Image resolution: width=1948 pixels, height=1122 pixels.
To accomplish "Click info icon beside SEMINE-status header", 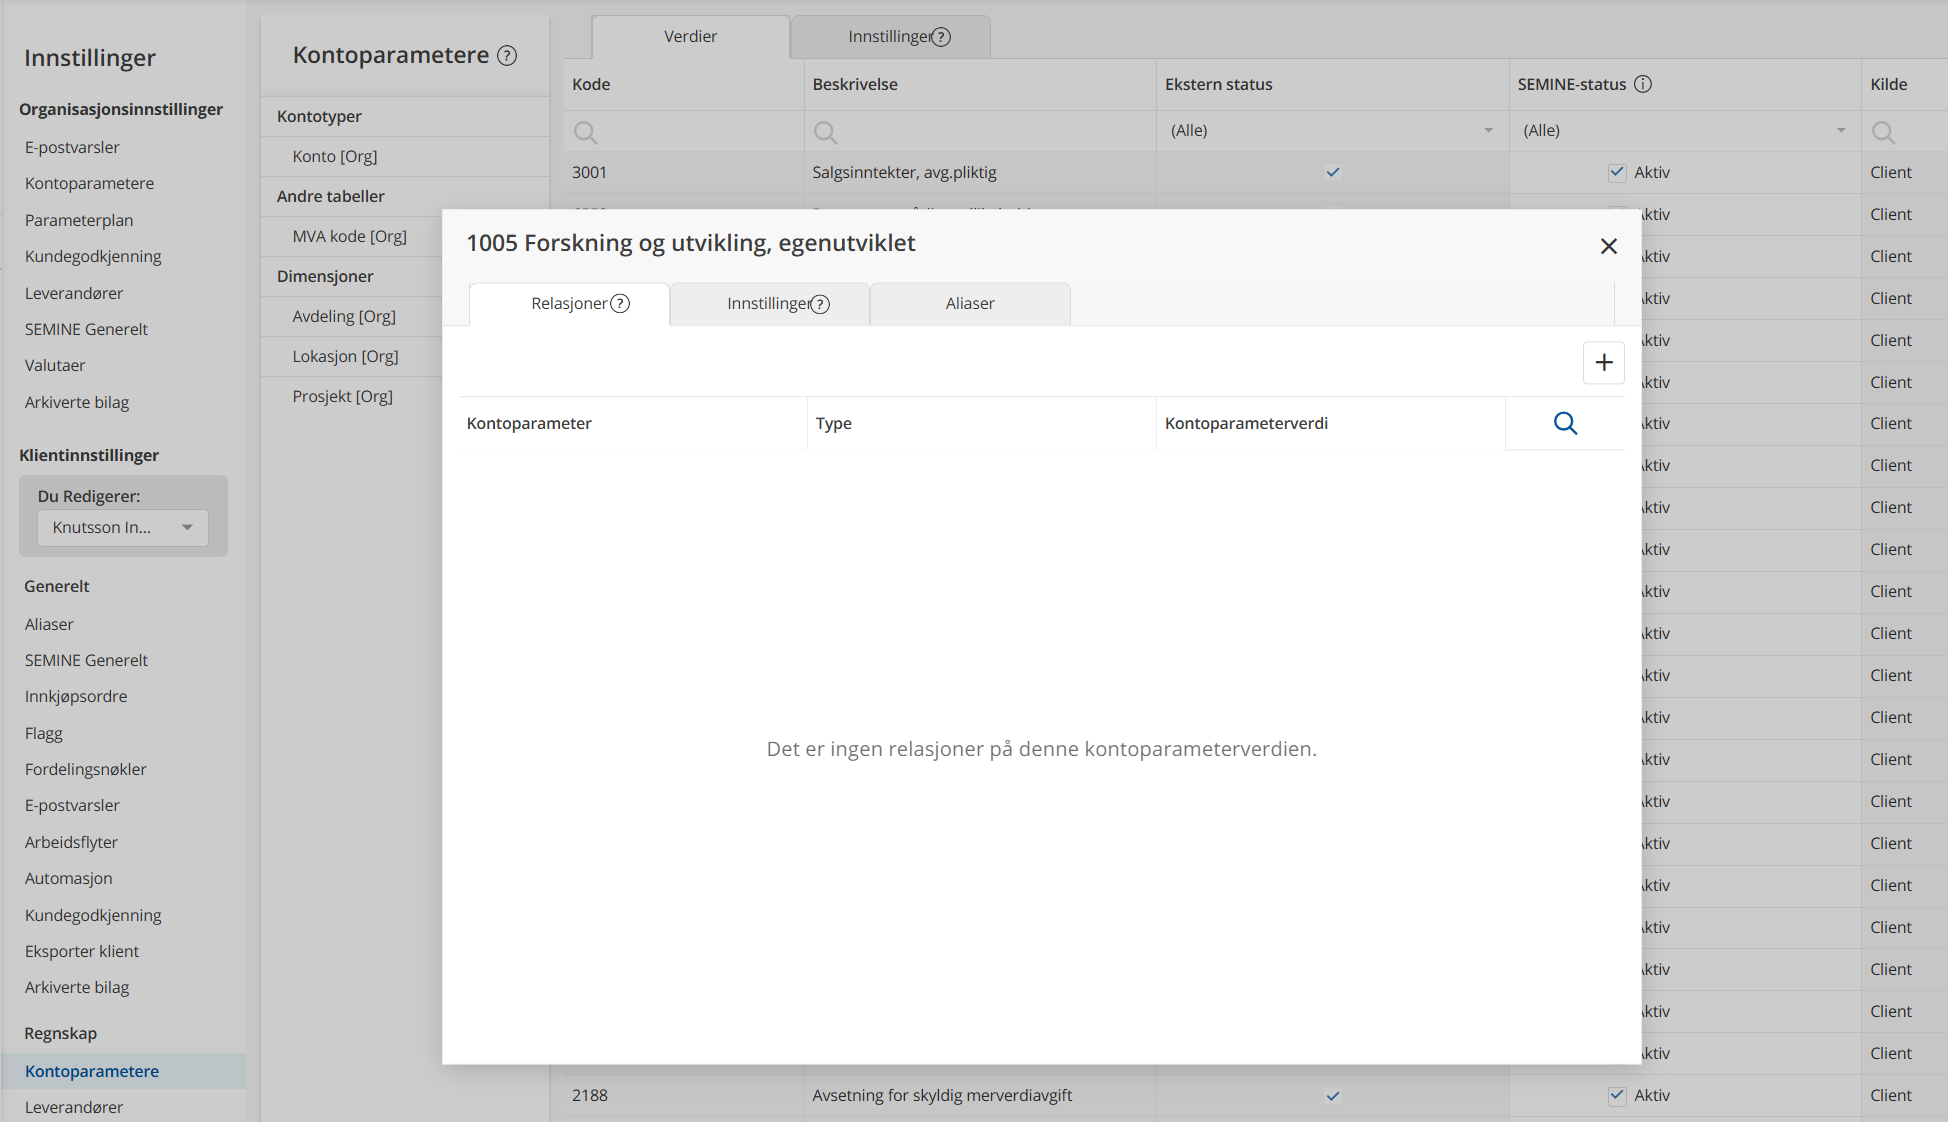I will tap(1643, 84).
